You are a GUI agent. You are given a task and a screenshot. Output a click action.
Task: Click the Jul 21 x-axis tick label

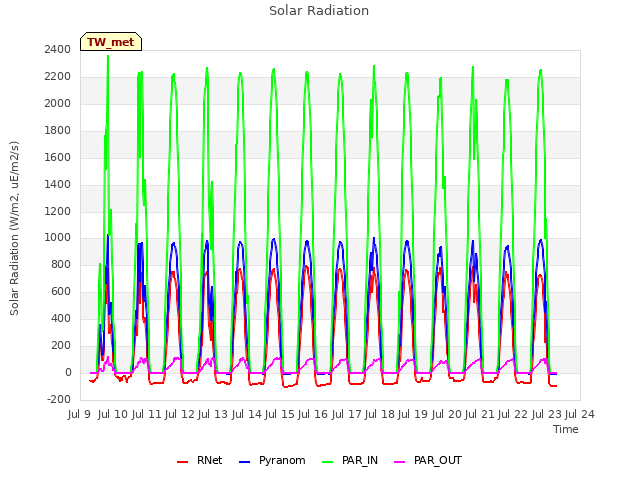pos(480,414)
